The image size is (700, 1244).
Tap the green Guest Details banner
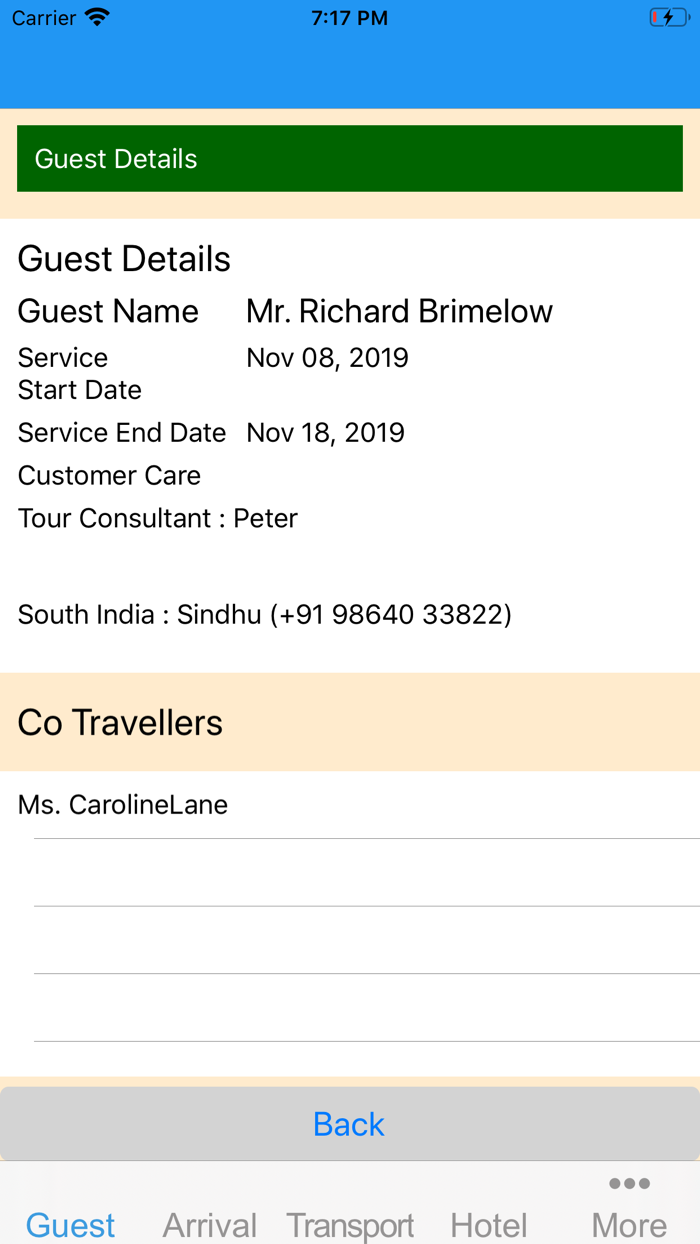[x=349, y=158]
